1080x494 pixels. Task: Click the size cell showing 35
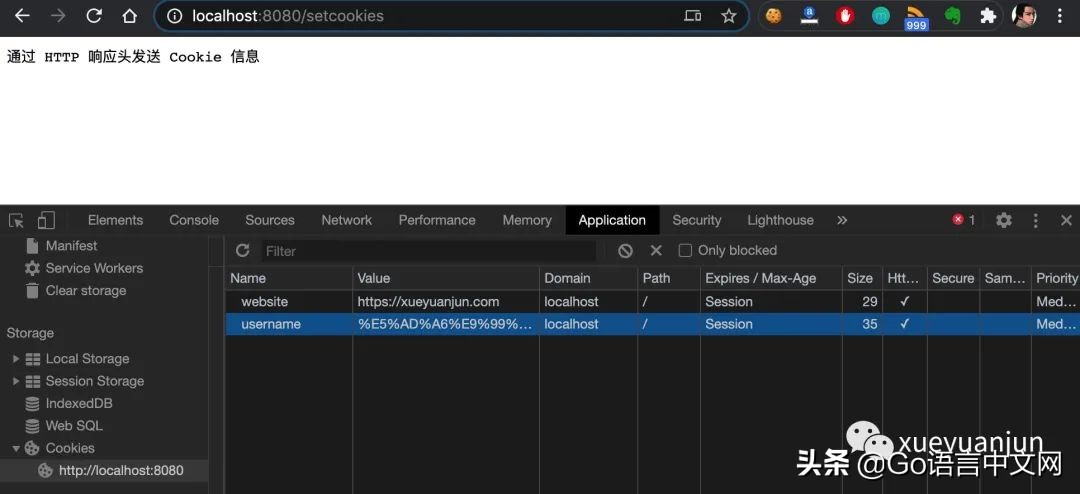click(x=870, y=325)
